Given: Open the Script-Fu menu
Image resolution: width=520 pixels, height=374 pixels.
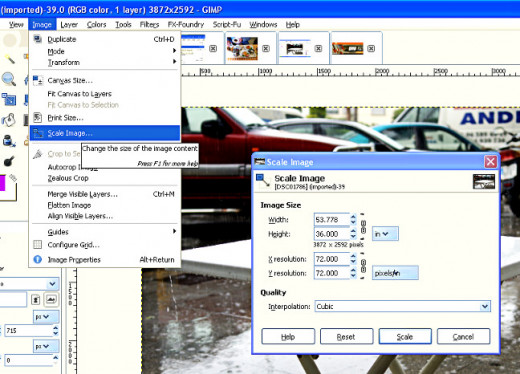Looking at the screenshot, I should coord(227,25).
